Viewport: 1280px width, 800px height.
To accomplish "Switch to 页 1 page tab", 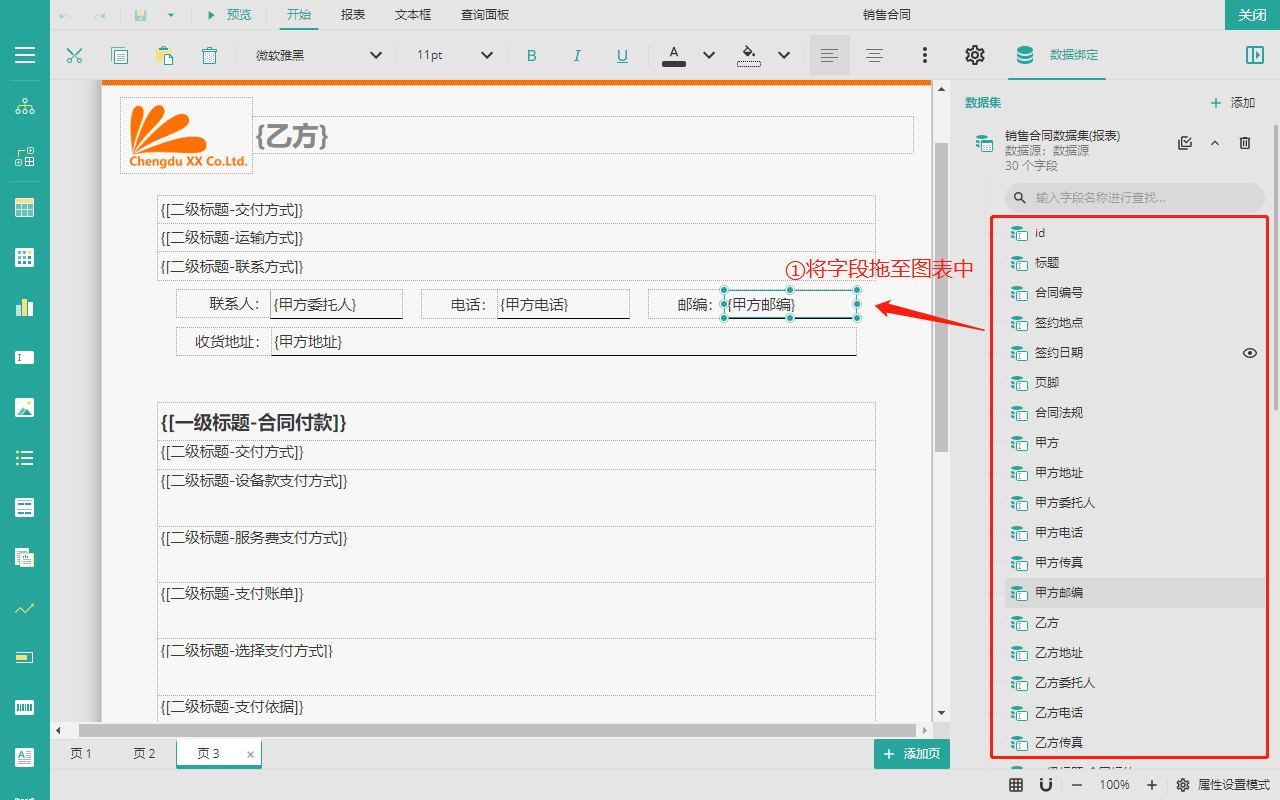I will [81, 754].
